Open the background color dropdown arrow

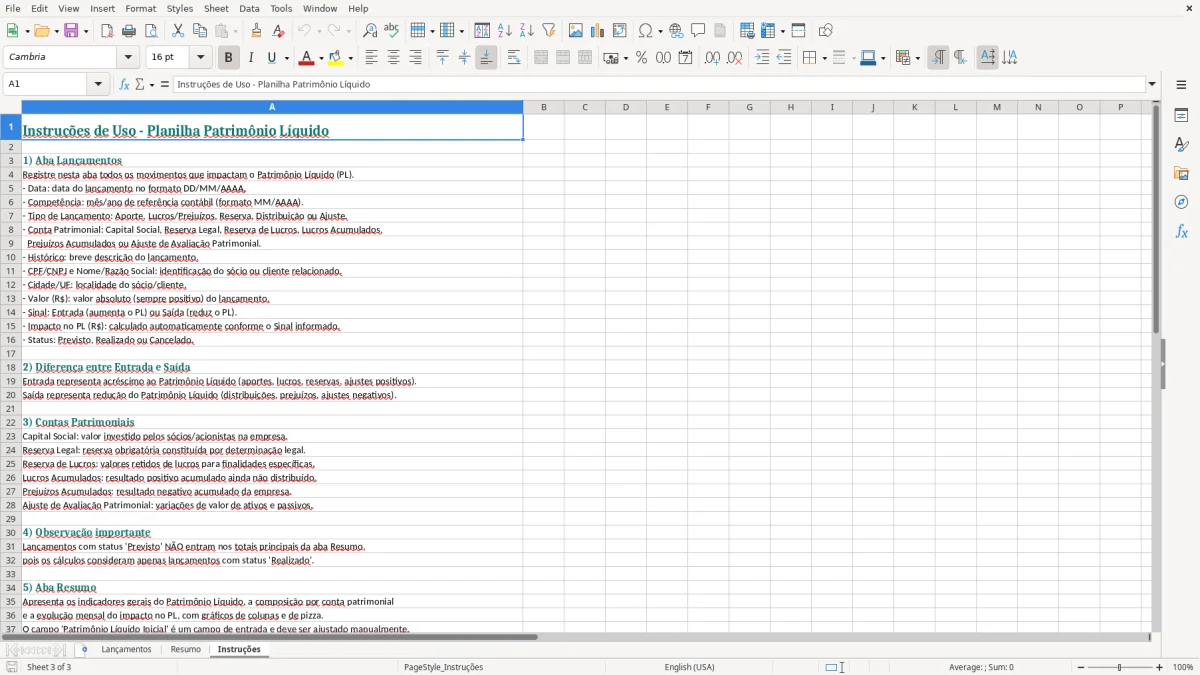coord(350,58)
